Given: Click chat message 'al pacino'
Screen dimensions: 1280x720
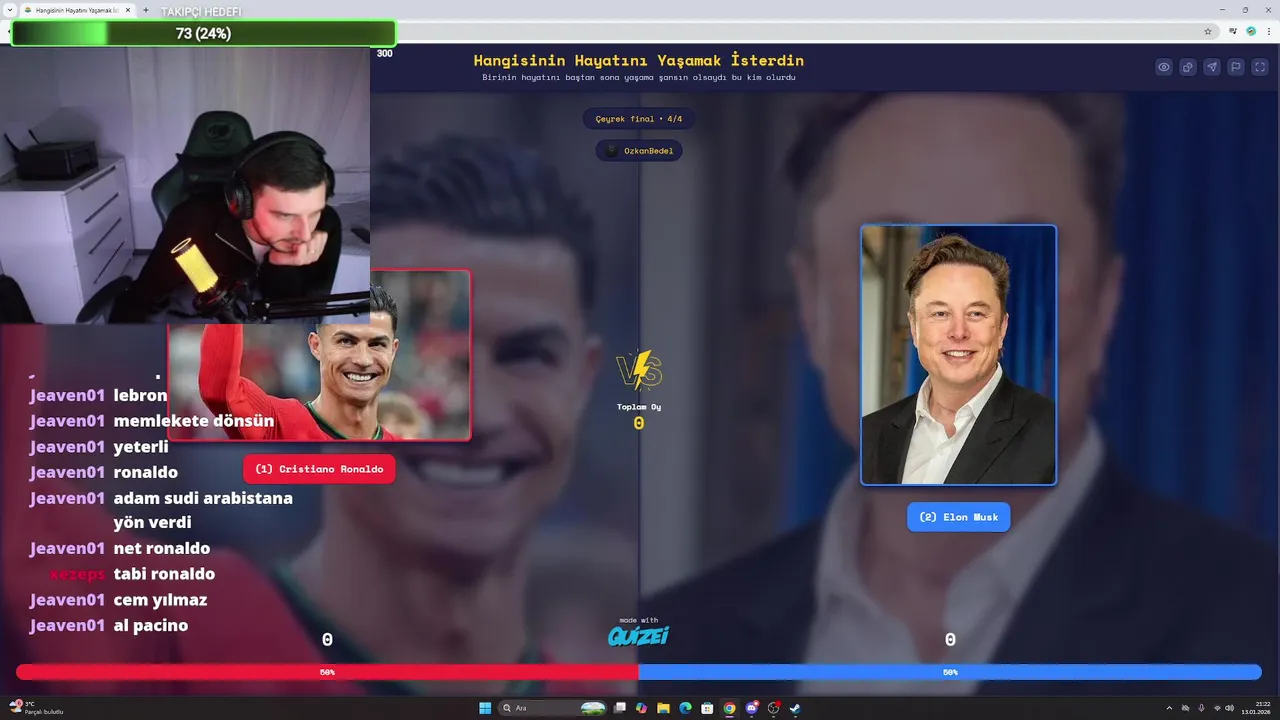Looking at the screenshot, I should click(151, 625).
